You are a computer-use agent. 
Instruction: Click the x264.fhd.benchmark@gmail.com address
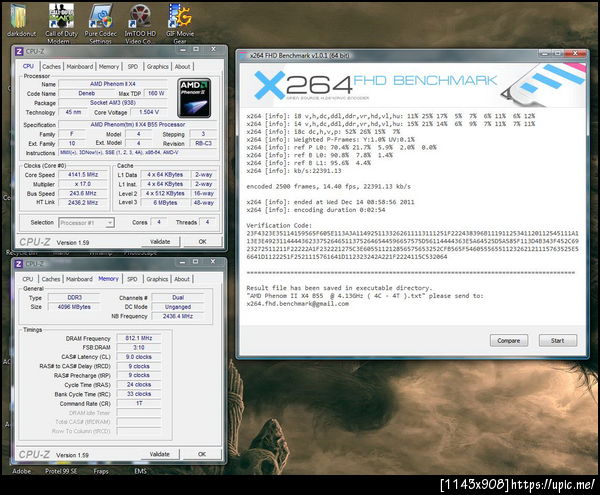pyautogui.click(x=297, y=304)
